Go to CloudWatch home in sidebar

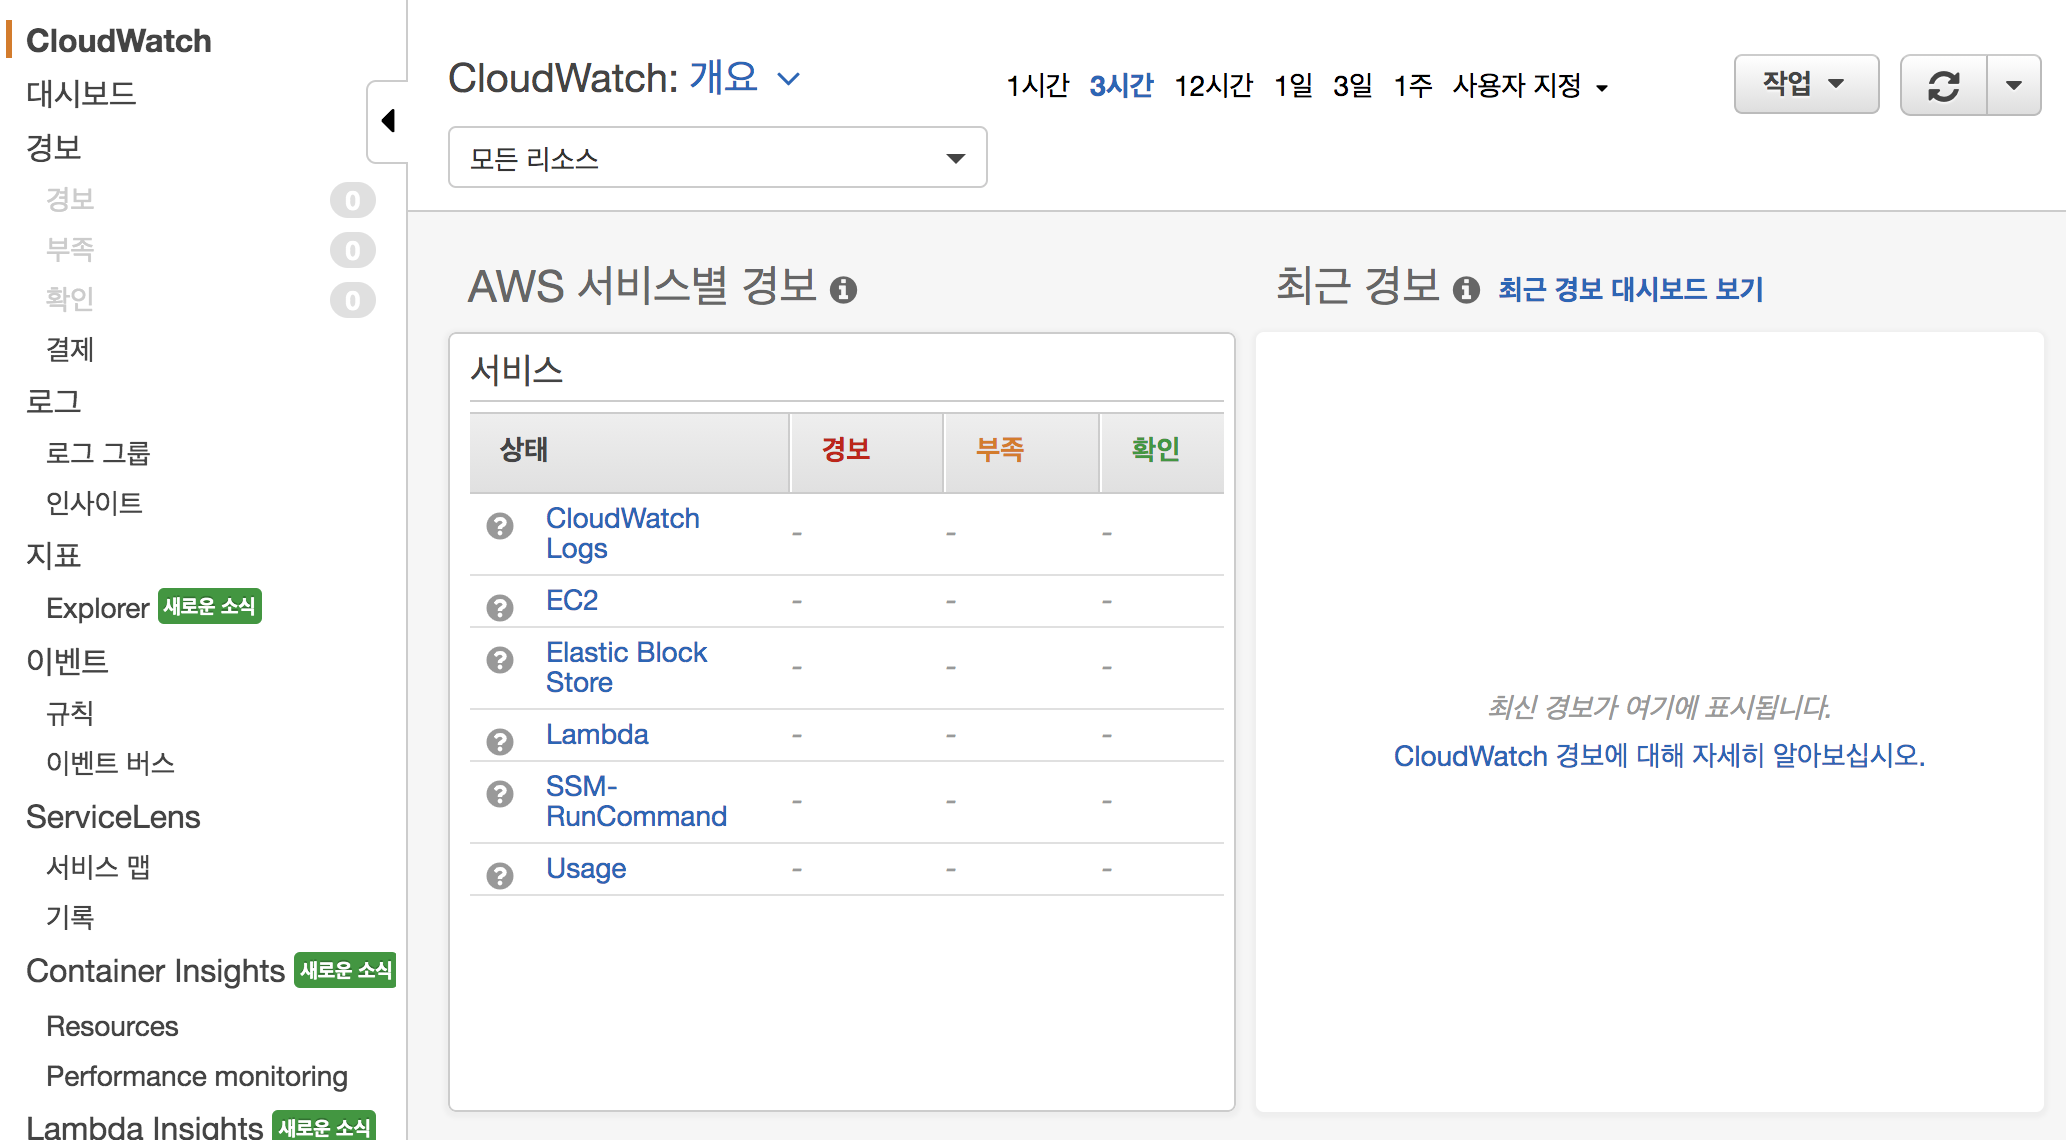119,41
